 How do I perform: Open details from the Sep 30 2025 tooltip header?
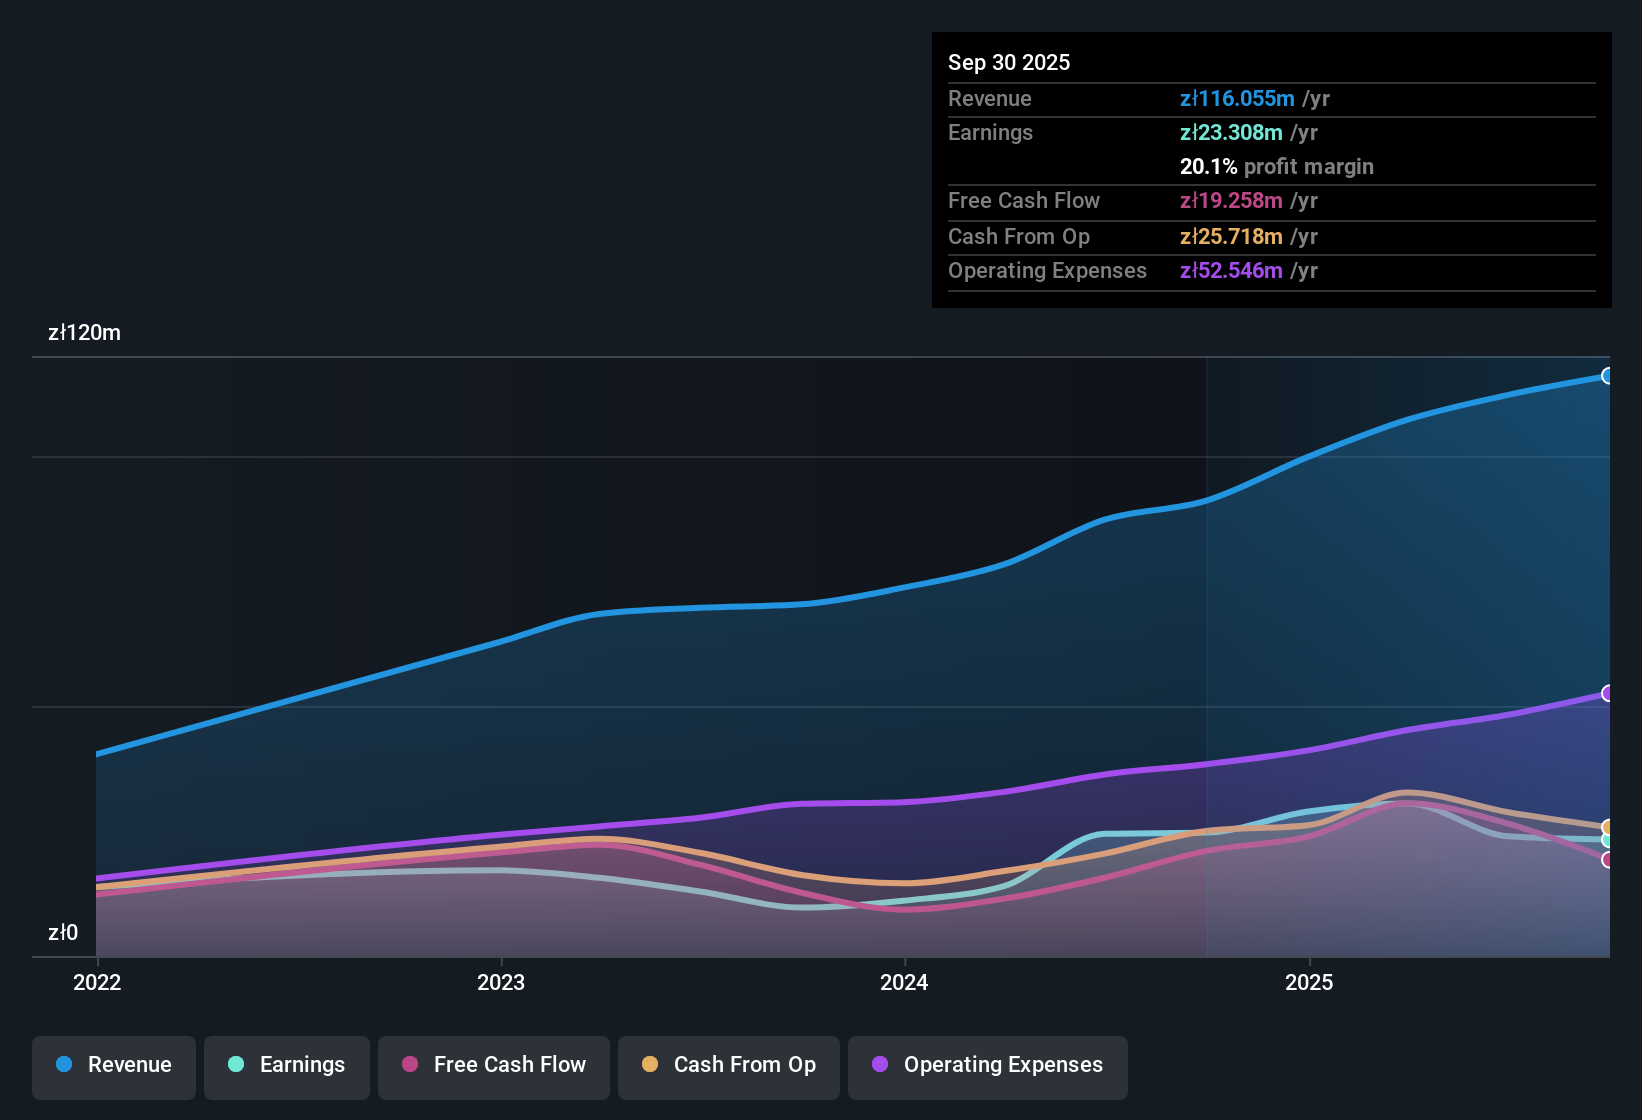(x=1009, y=62)
